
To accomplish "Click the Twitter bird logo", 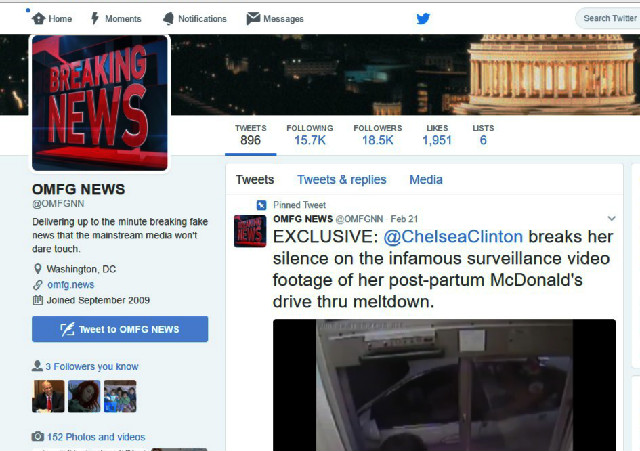I will (423, 18).
